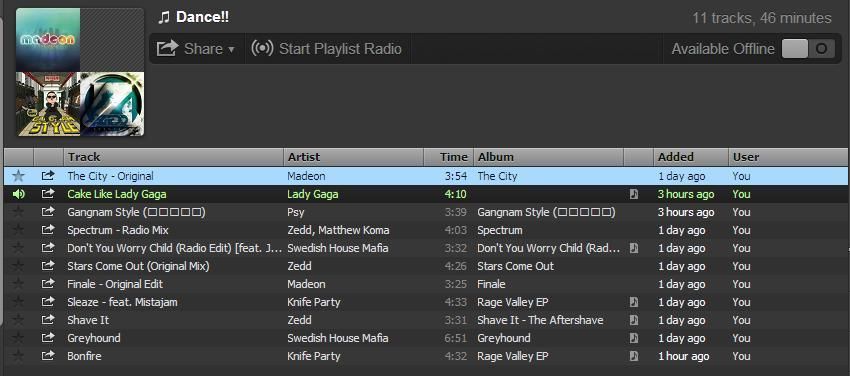850x376 pixels.
Task: Select track name Bonfire
Action: 84,356
